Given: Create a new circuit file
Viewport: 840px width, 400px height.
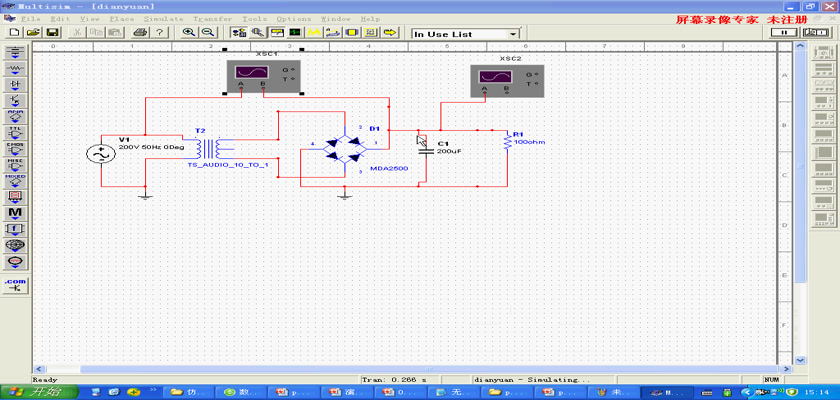Looking at the screenshot, I should click(x=14, y=32).
